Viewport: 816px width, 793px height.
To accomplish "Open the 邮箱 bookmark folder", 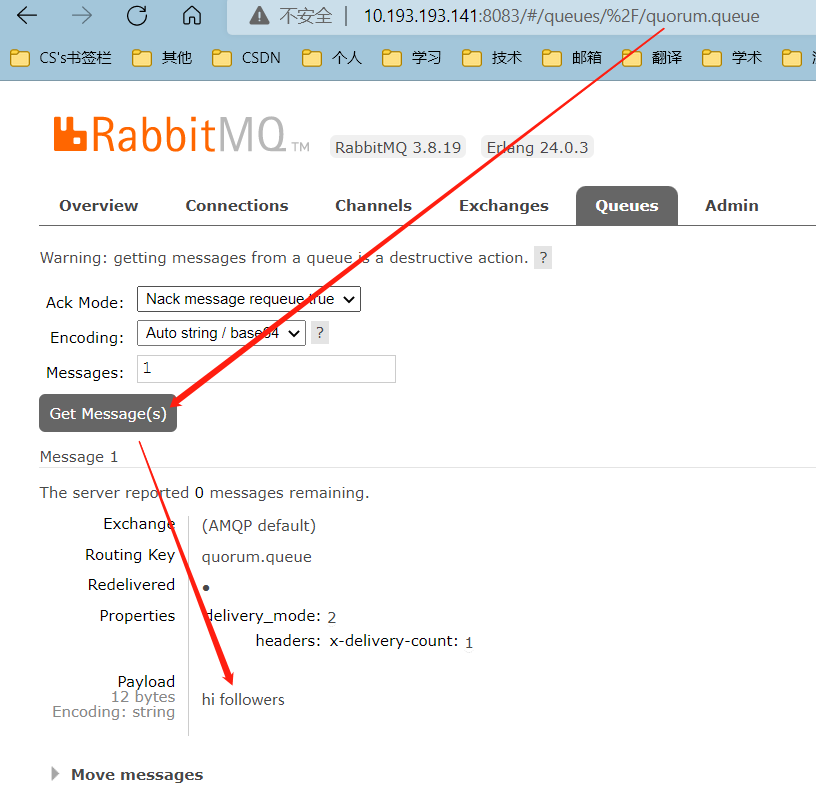I will tap(572, 57).
